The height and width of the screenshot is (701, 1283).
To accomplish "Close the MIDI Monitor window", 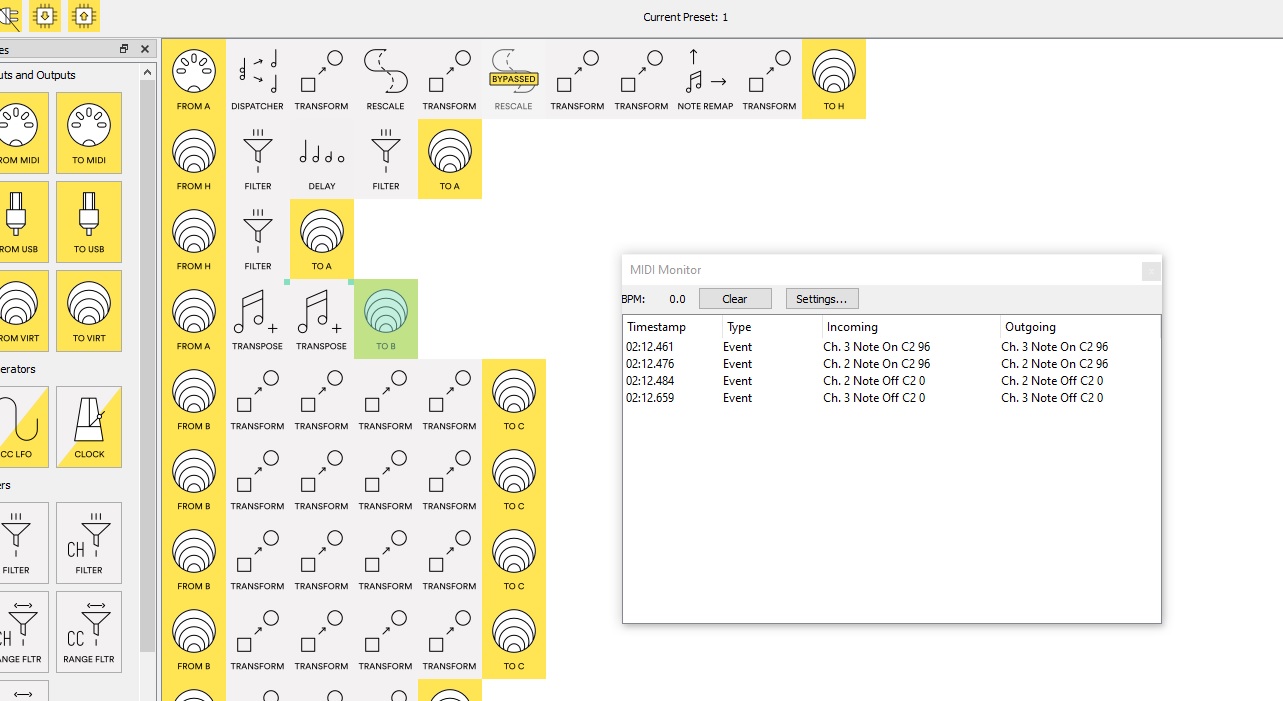I will point(1151,271).
